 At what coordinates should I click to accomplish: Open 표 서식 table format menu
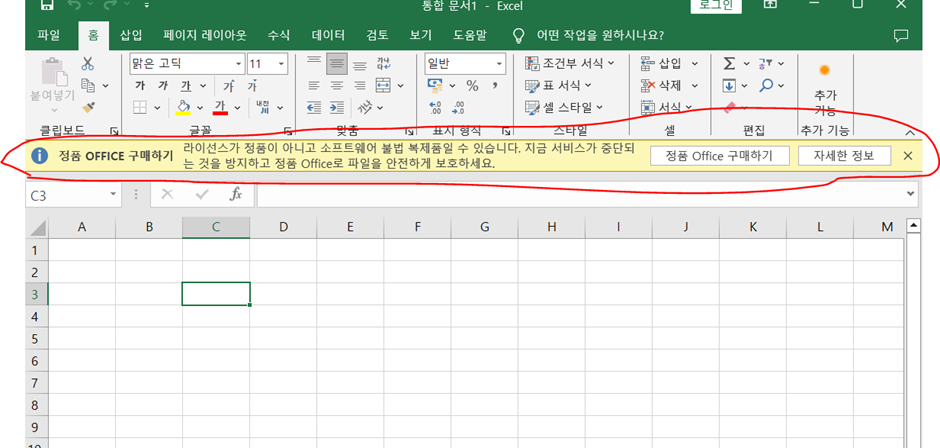pos(558,85)
